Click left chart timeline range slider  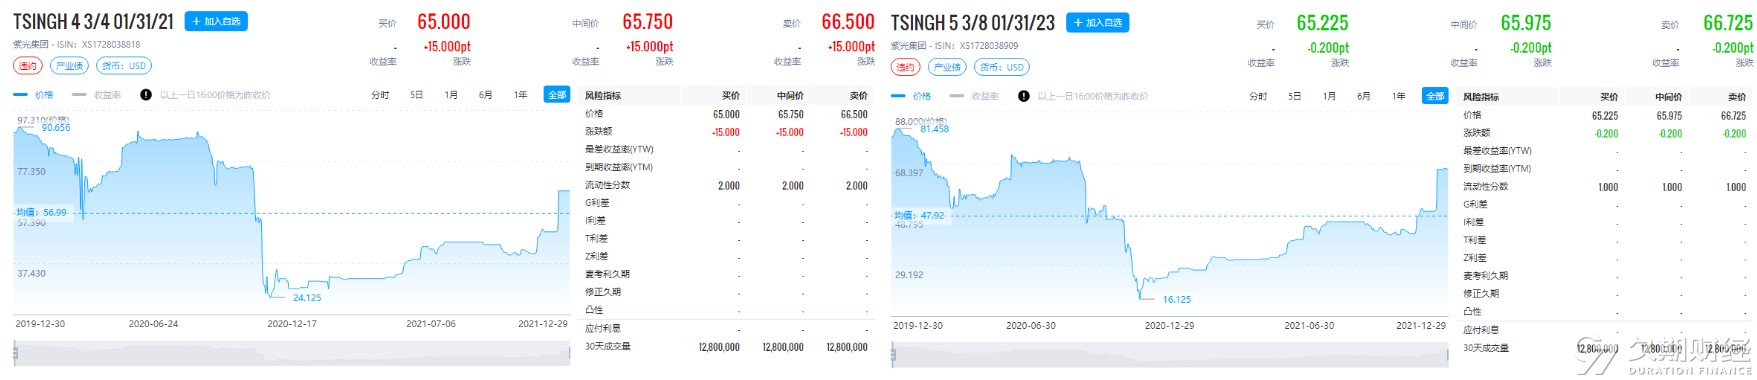(x=291, y=353)
